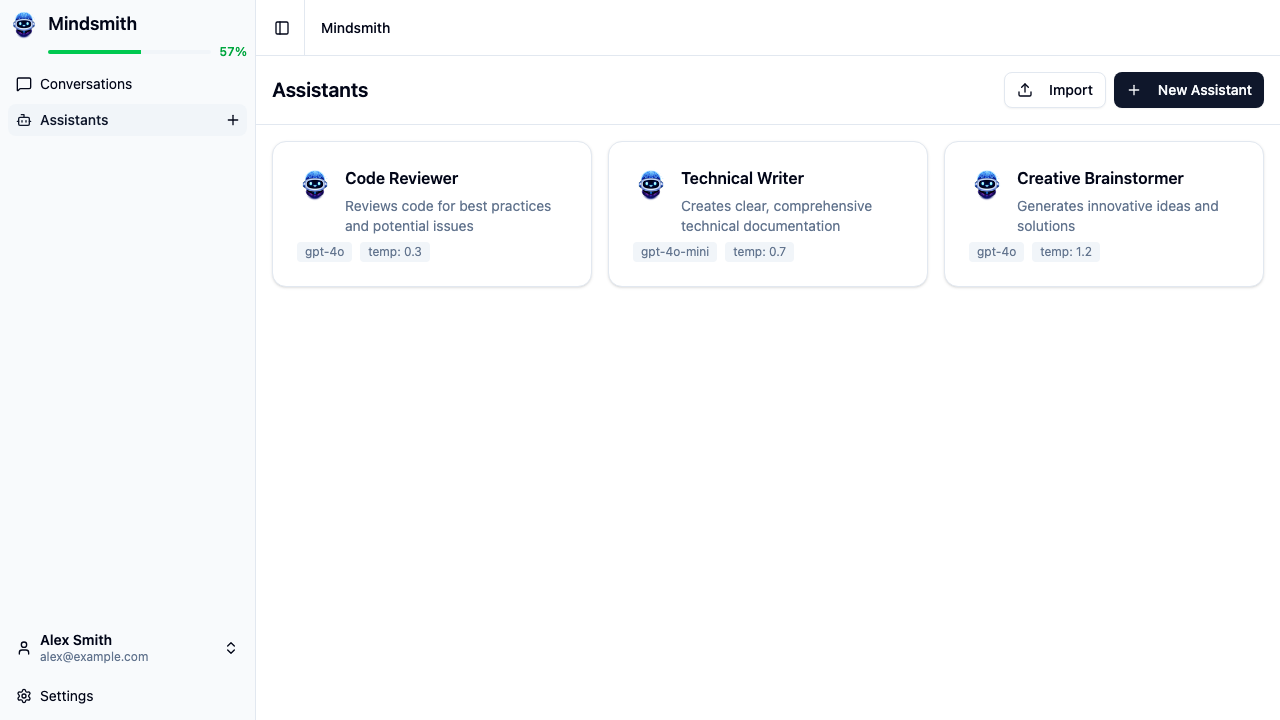
Task: Click the upload icon inside the Import button
Action: click(1025, 90)
